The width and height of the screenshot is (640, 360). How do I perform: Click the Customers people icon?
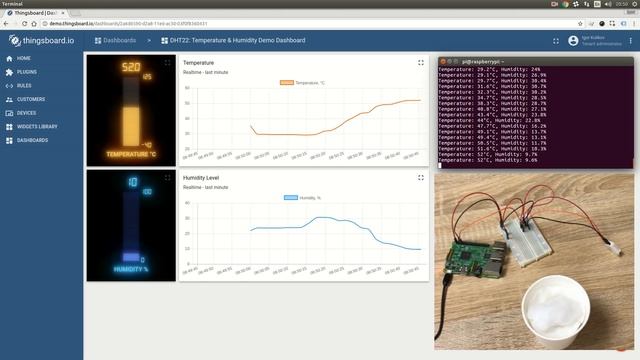[x=9, y=100]
